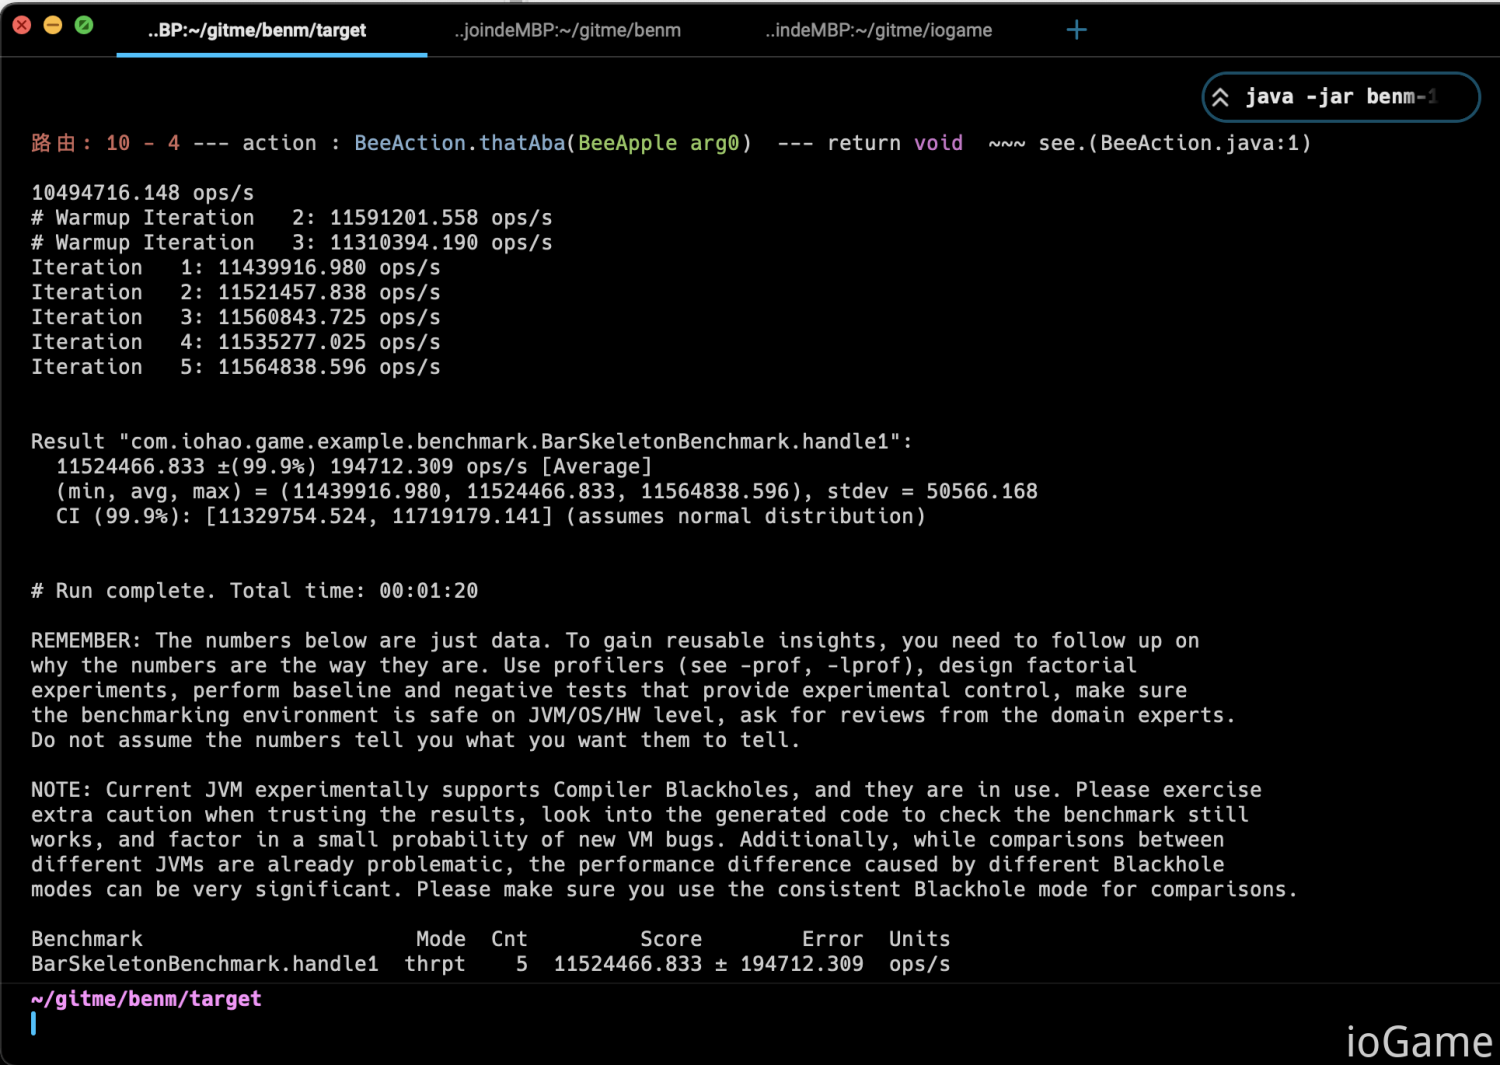Click the 'modes can be very significant' line
The width and height of the screenshot is (1500, 1065).
pyautogui.click(x=664, y=889)
